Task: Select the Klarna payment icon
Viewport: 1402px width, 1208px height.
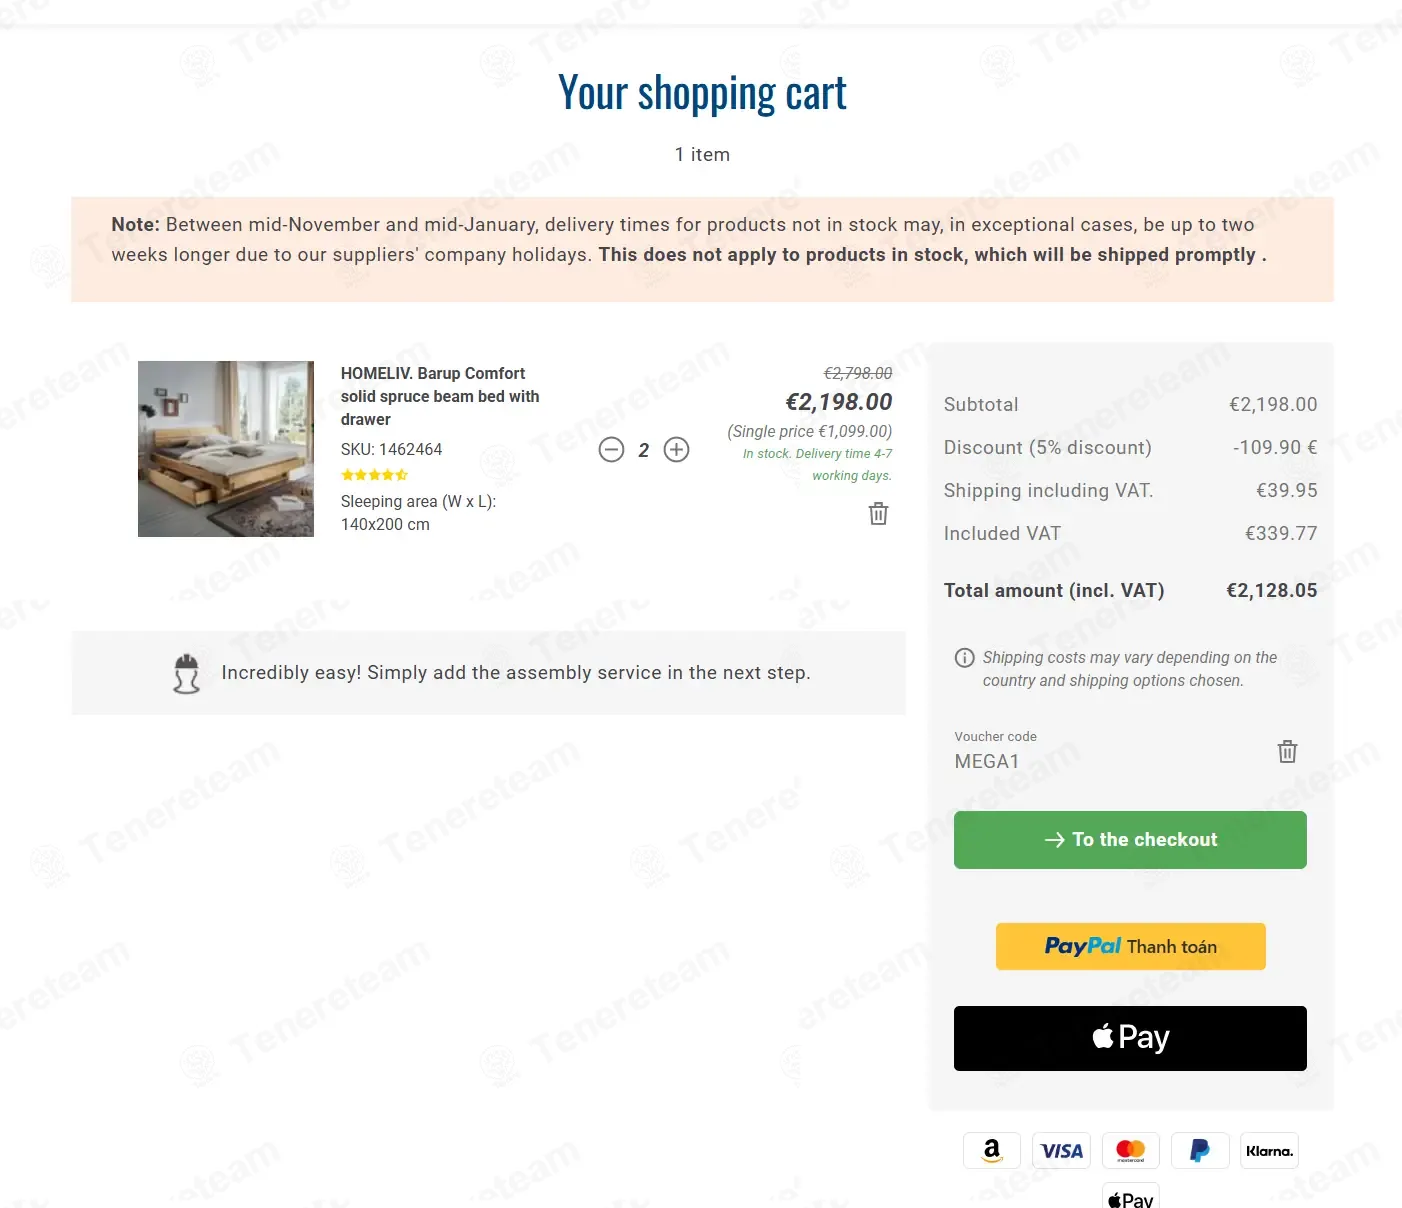Action: (1269, 1151)
